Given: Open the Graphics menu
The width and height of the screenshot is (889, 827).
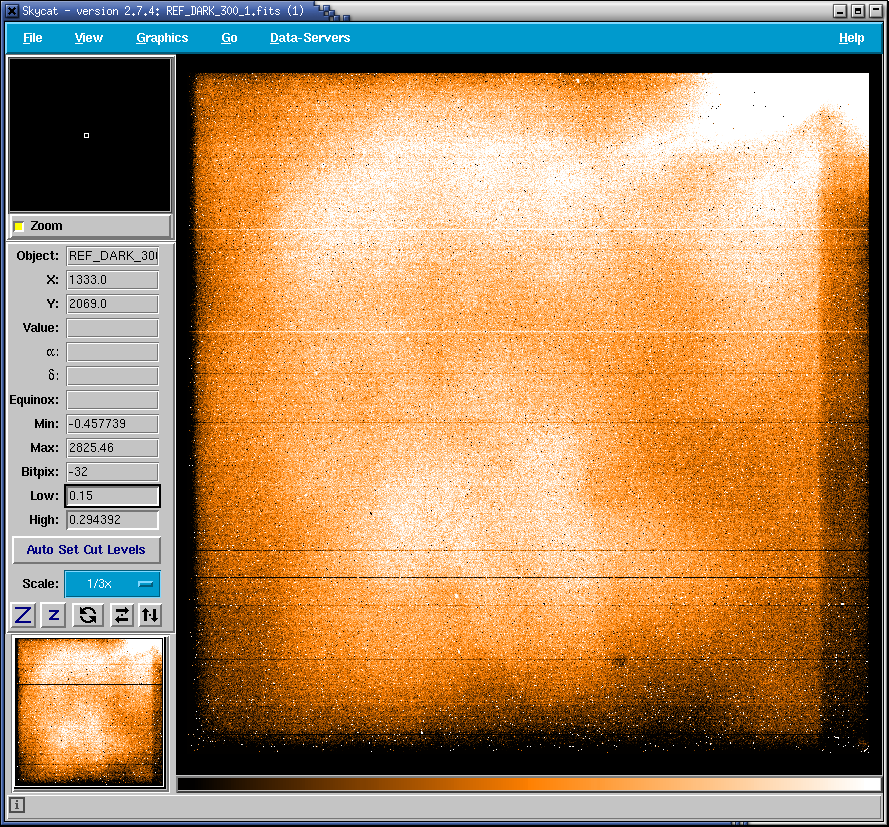Looking at the screenshot, I should 162,38.
